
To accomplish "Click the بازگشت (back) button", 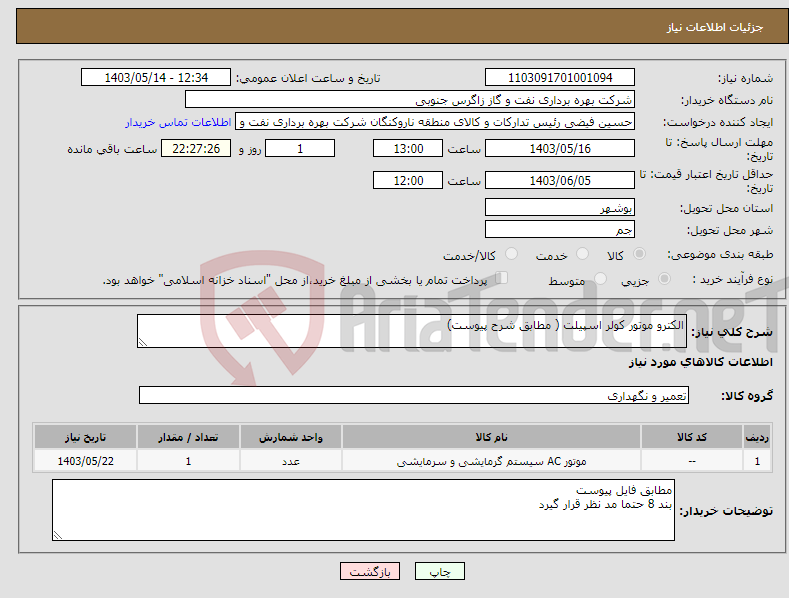I will pos(370,571).
